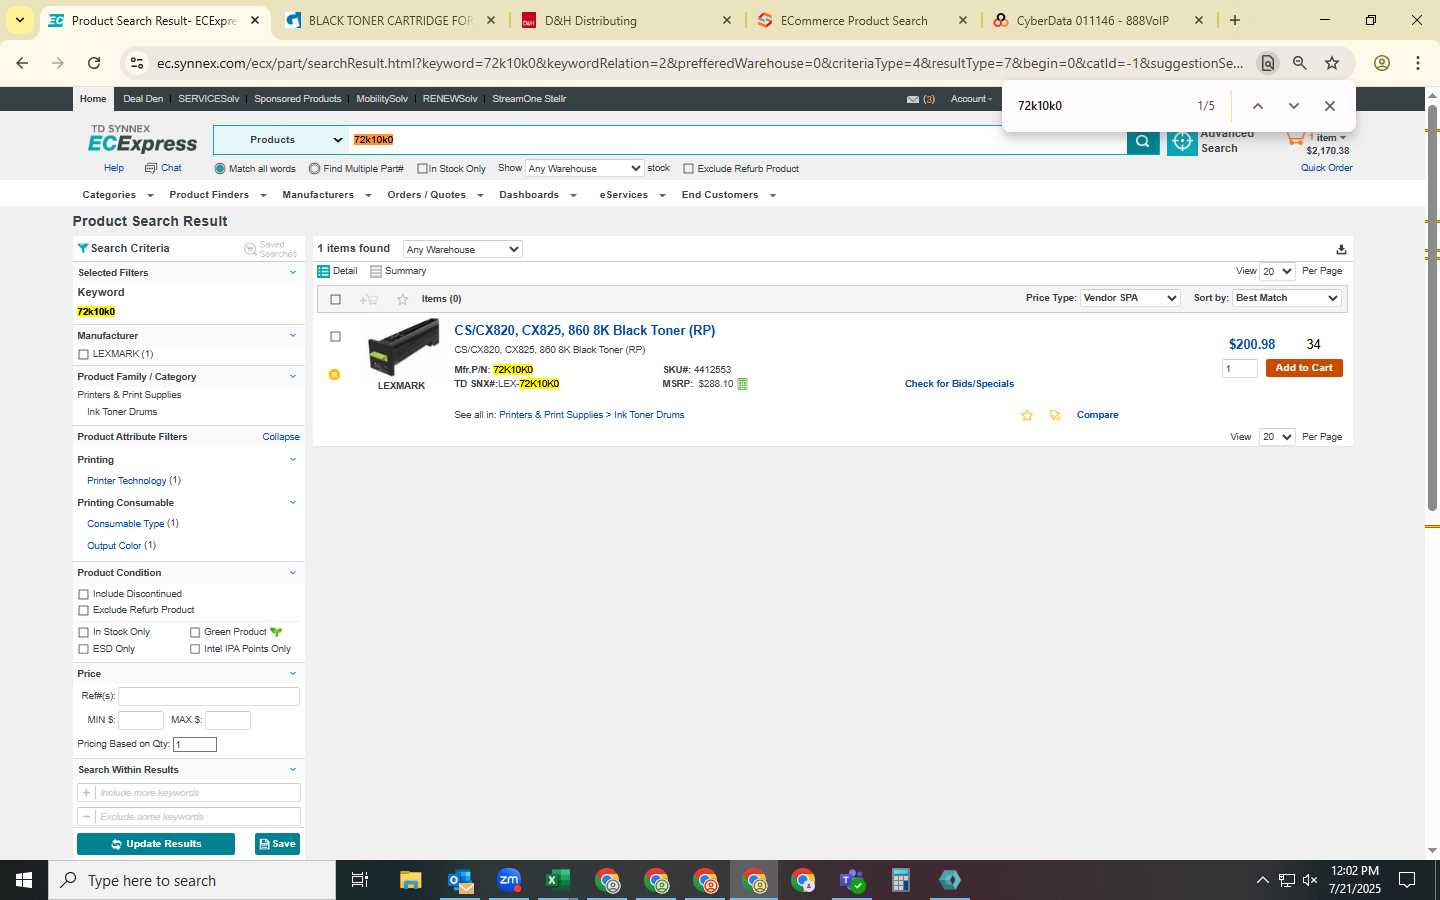This screenshot has width=1440, height=900.
Task: Select Find Multiple Part# radio button
Action: point(314,169)
